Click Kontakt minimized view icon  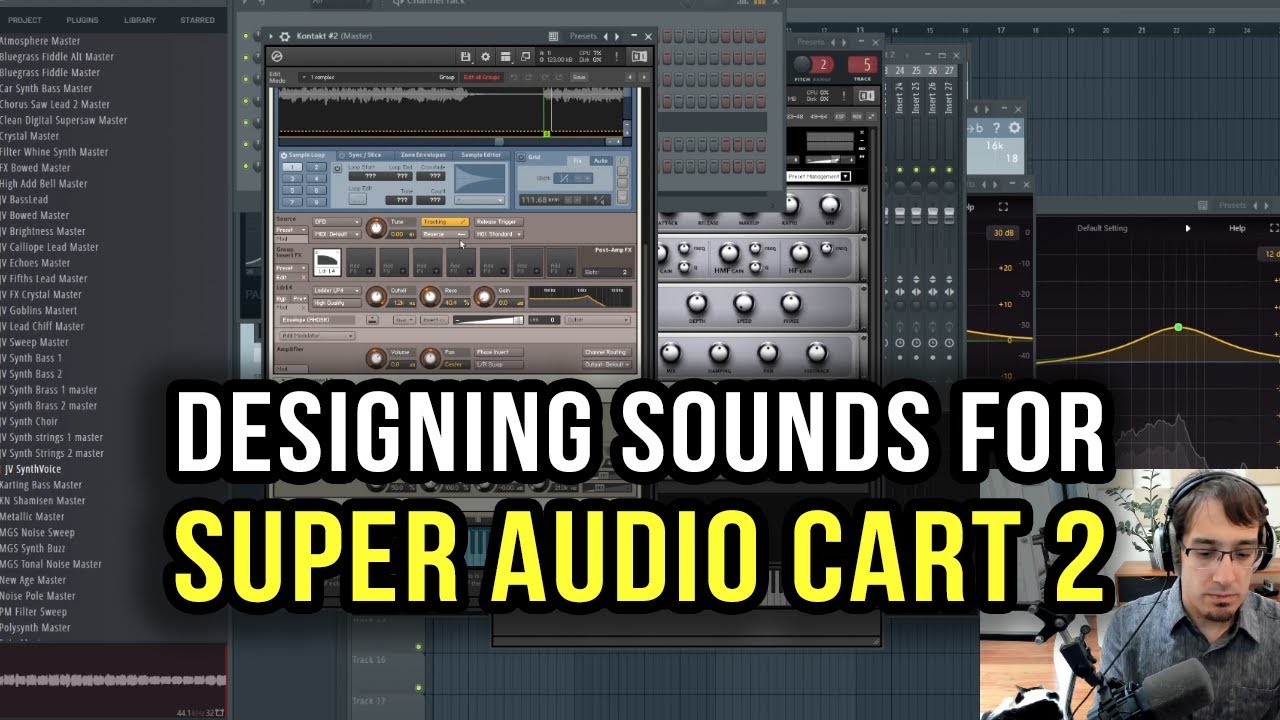click(525, 57)
